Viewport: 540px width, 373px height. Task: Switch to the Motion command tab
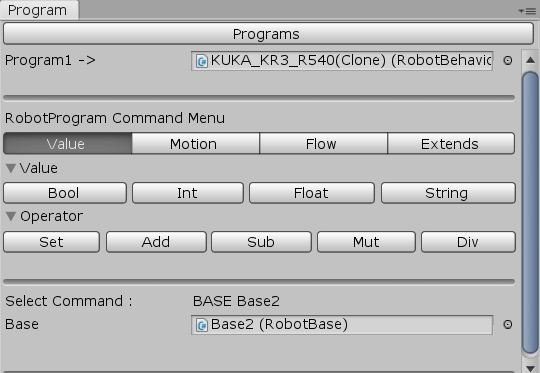pos(195,144)
